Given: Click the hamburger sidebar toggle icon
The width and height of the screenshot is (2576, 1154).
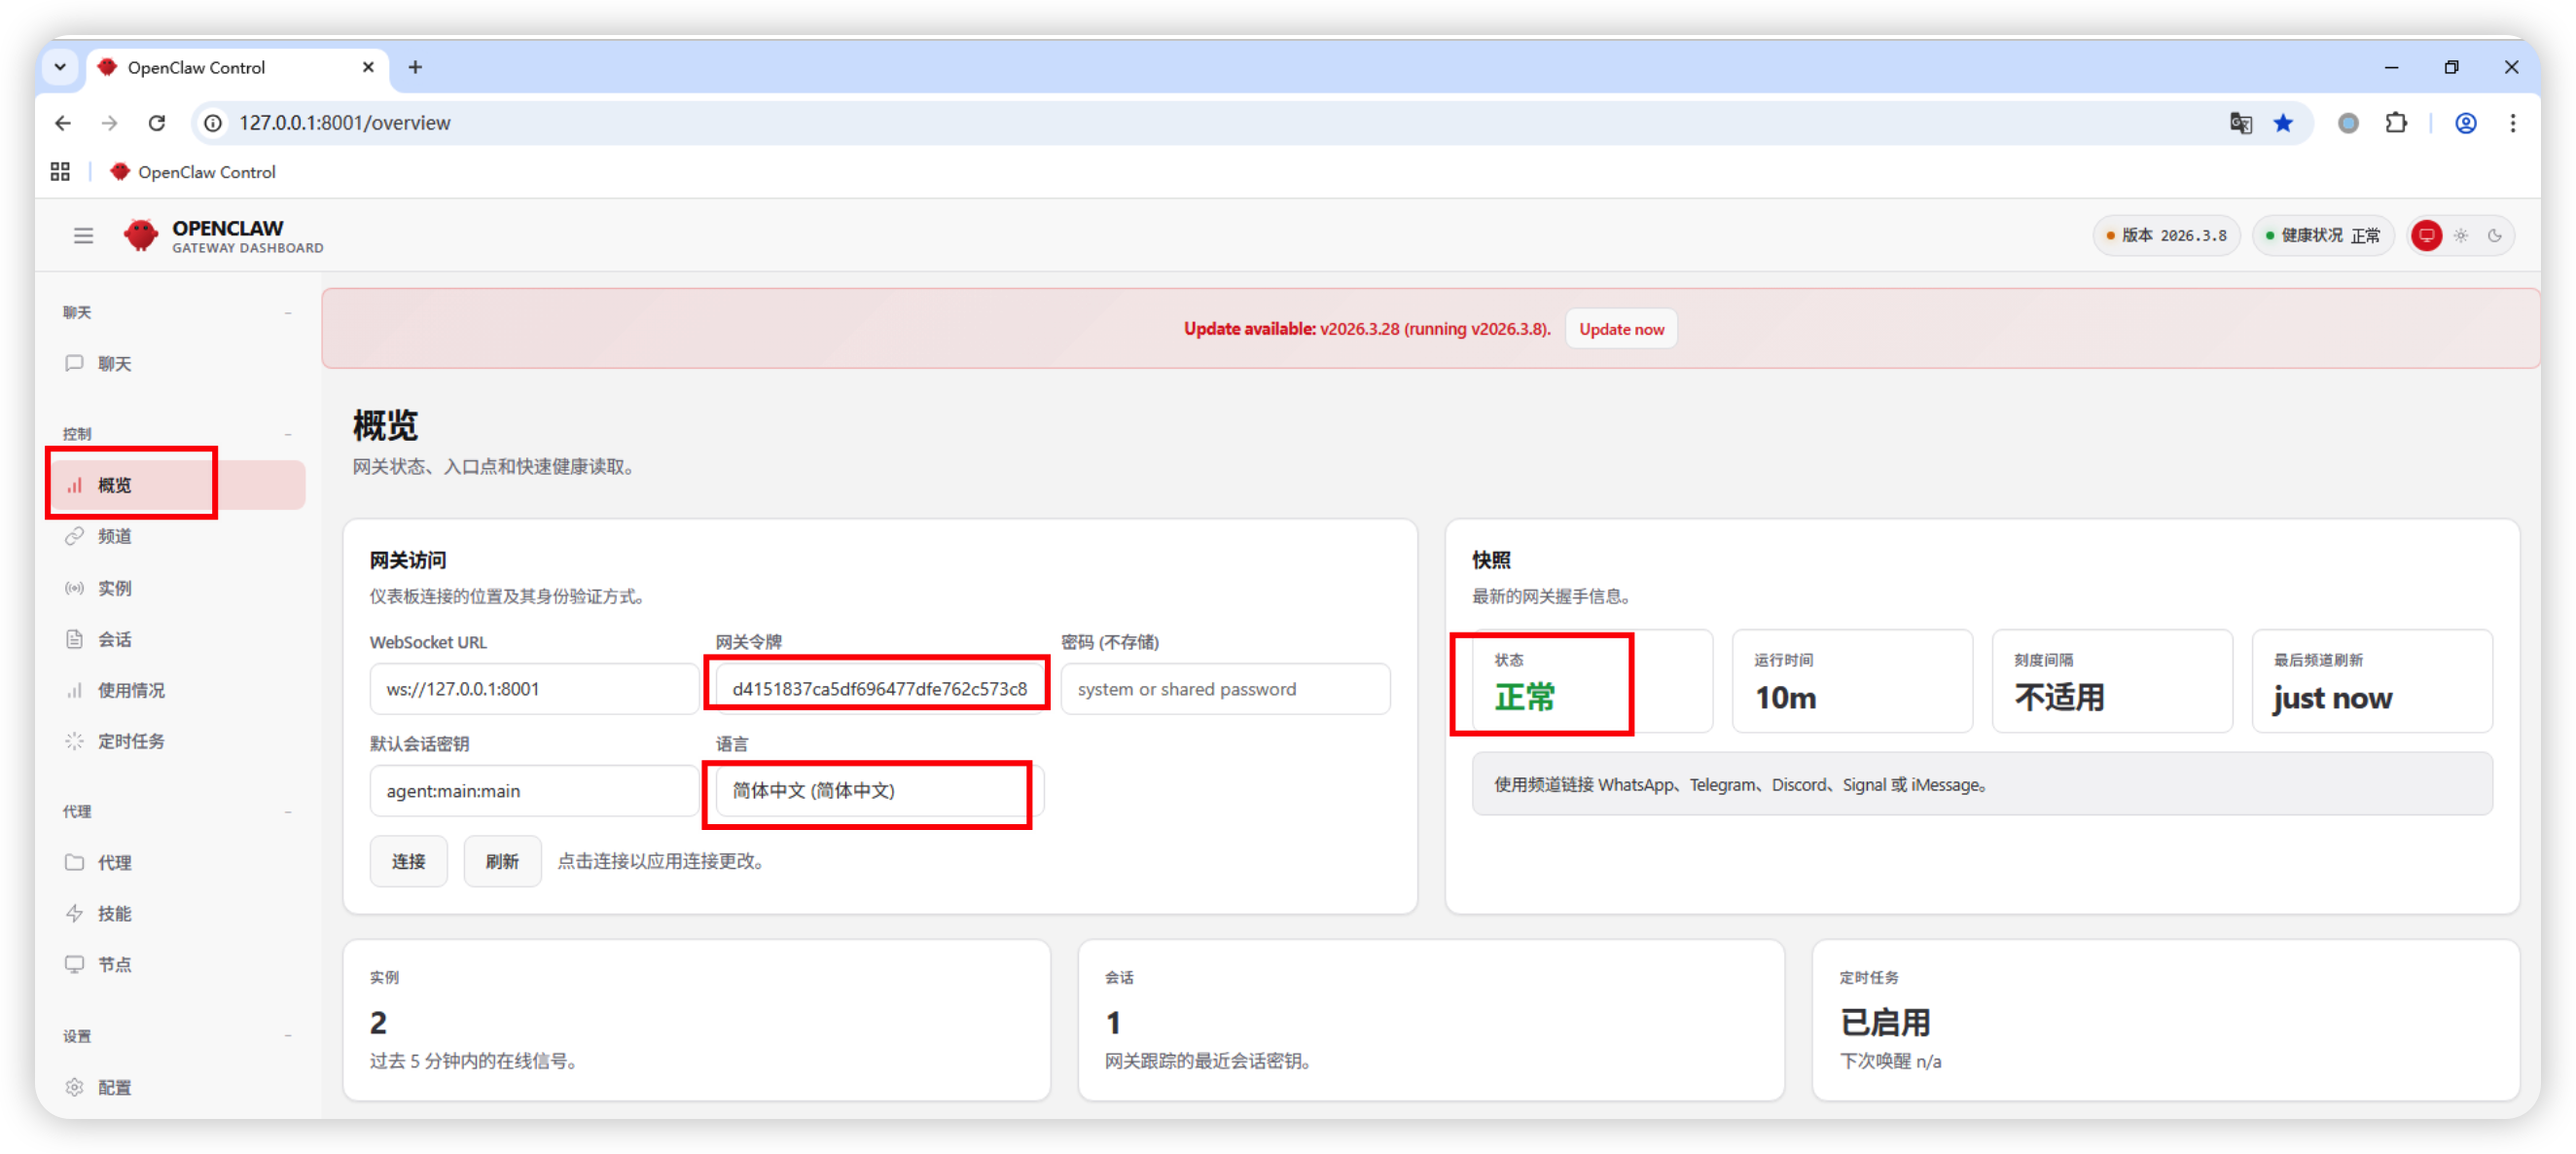Looking at the screenshot, I should [83, 236].
